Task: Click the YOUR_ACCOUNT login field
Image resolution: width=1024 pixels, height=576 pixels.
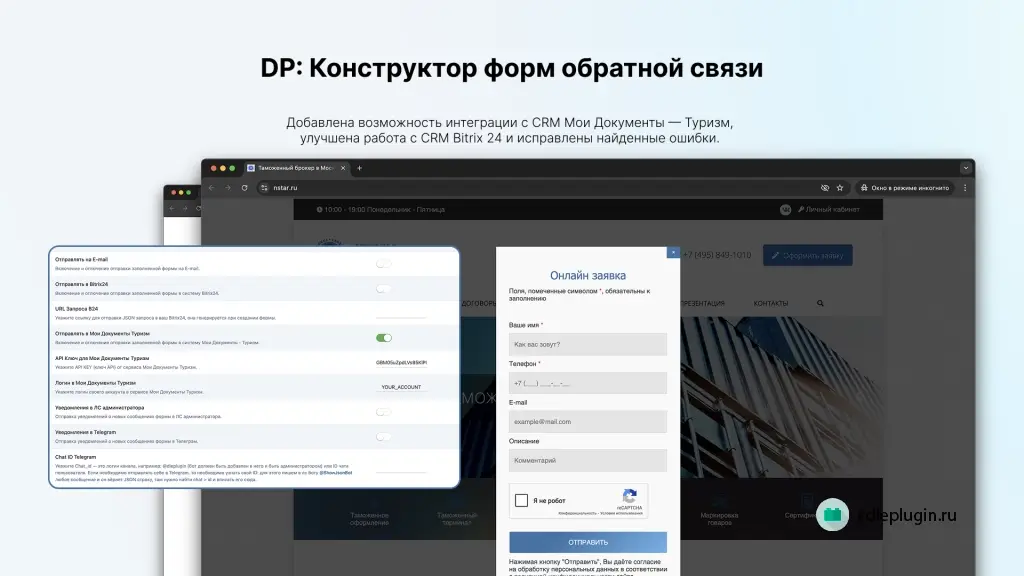Action: pyautogui.click(x=401, y=387)
